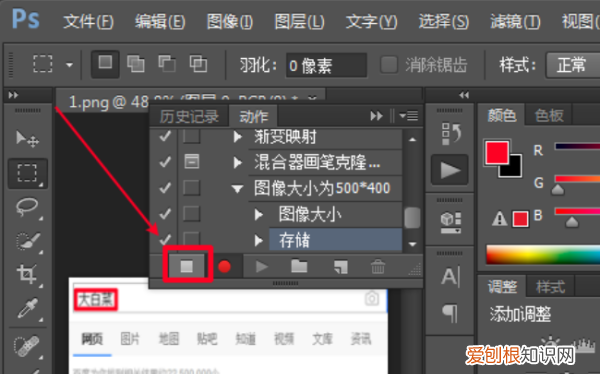Toggle dialog icon for 混合器画笔克隆 action
The image size is (600, 374).
pyautogui.click(x=191, y=162)
